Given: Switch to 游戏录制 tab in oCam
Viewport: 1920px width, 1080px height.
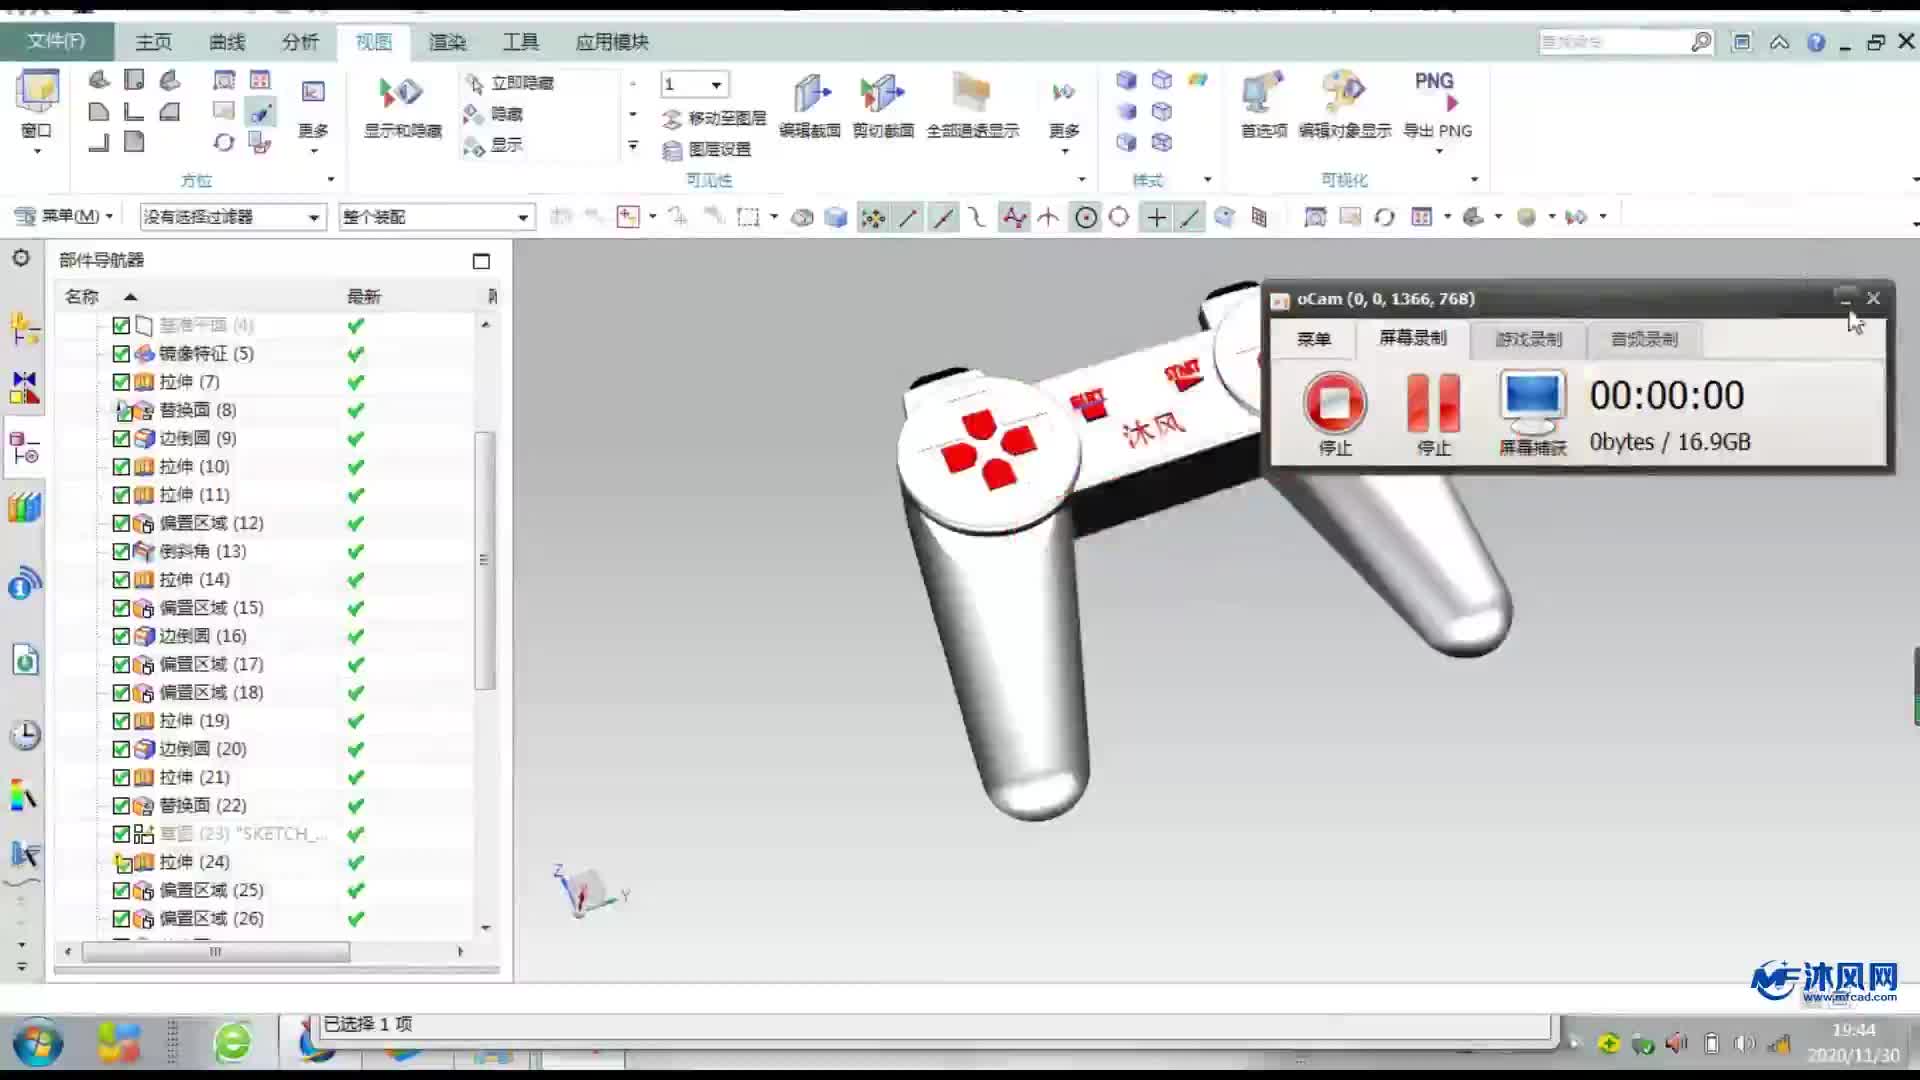Looking at the screenshot, I should (1528, 339).
